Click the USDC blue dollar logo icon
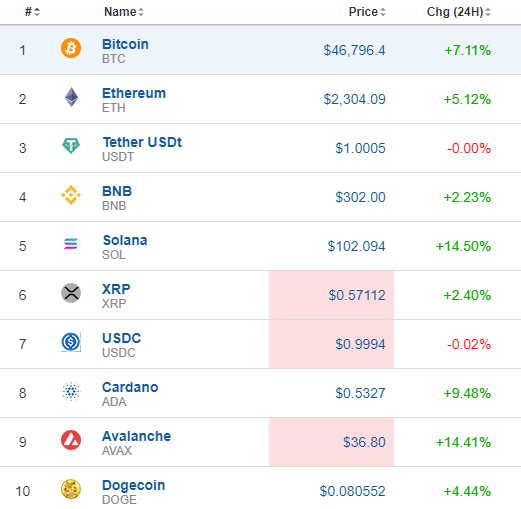Image resolution: width=521 pixels, height=509 pixels. coord(71,342)
